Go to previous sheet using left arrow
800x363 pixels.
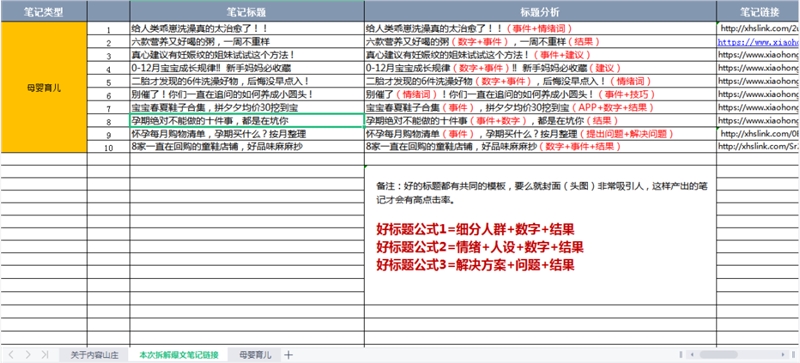point(11,355)
